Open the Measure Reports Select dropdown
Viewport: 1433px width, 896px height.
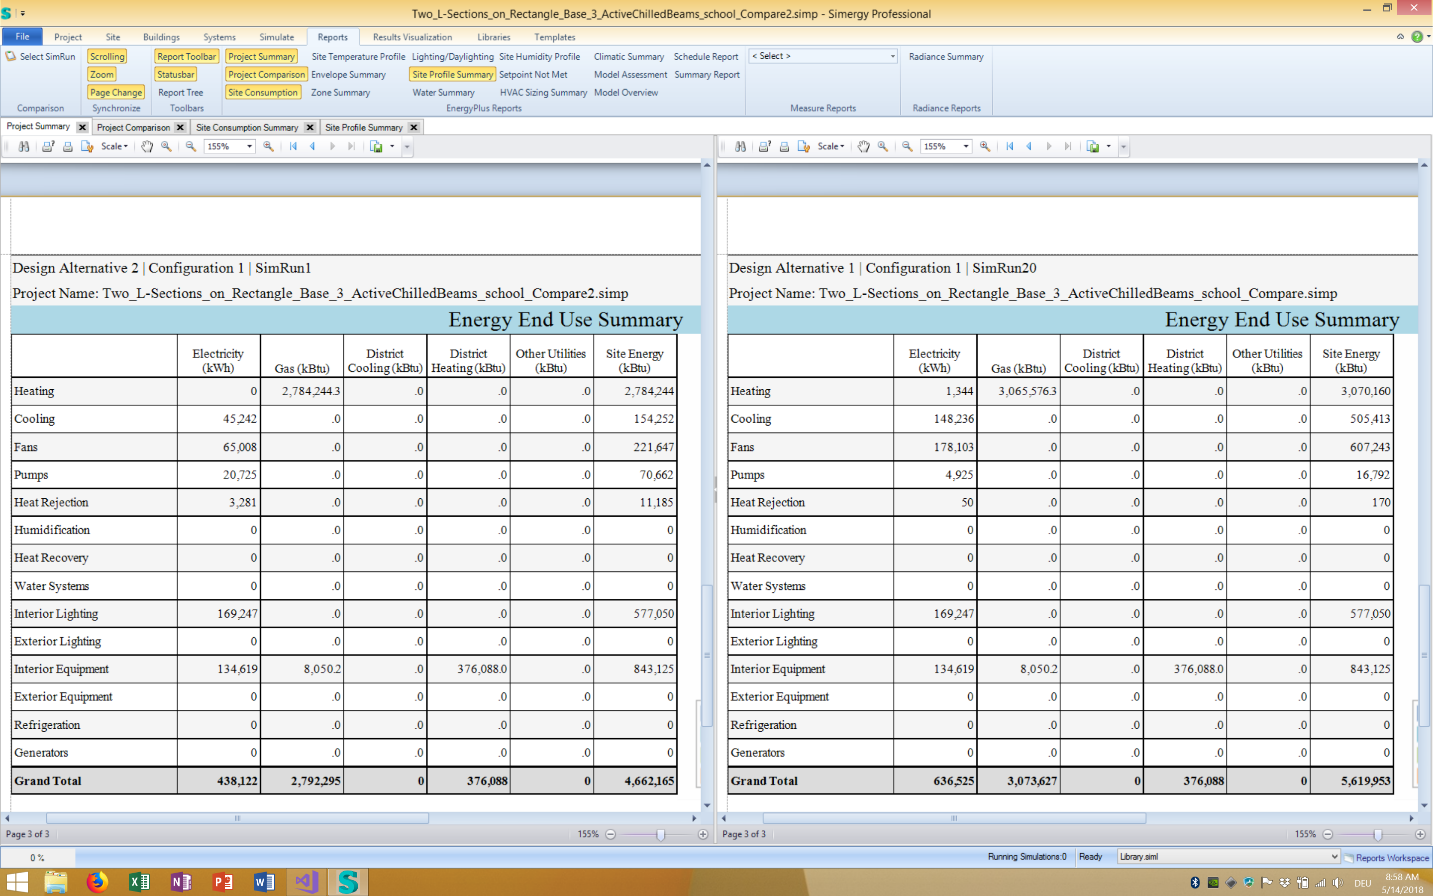[x=823, y=57]
